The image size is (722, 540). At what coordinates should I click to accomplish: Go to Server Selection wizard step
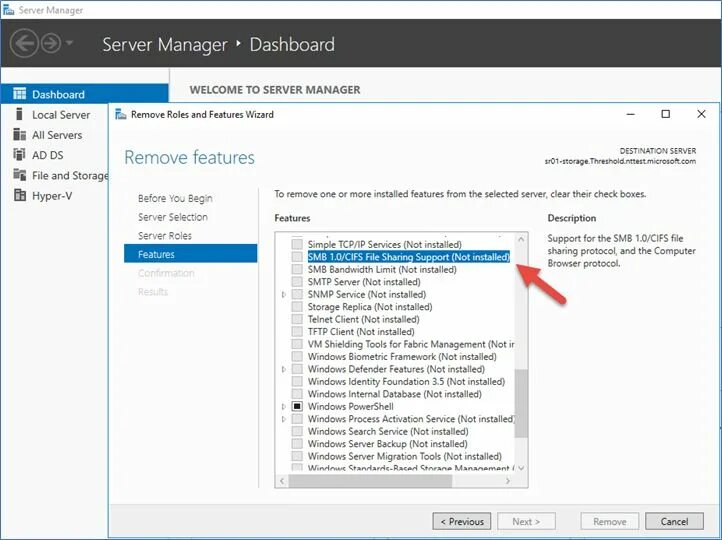coord(173,217)
